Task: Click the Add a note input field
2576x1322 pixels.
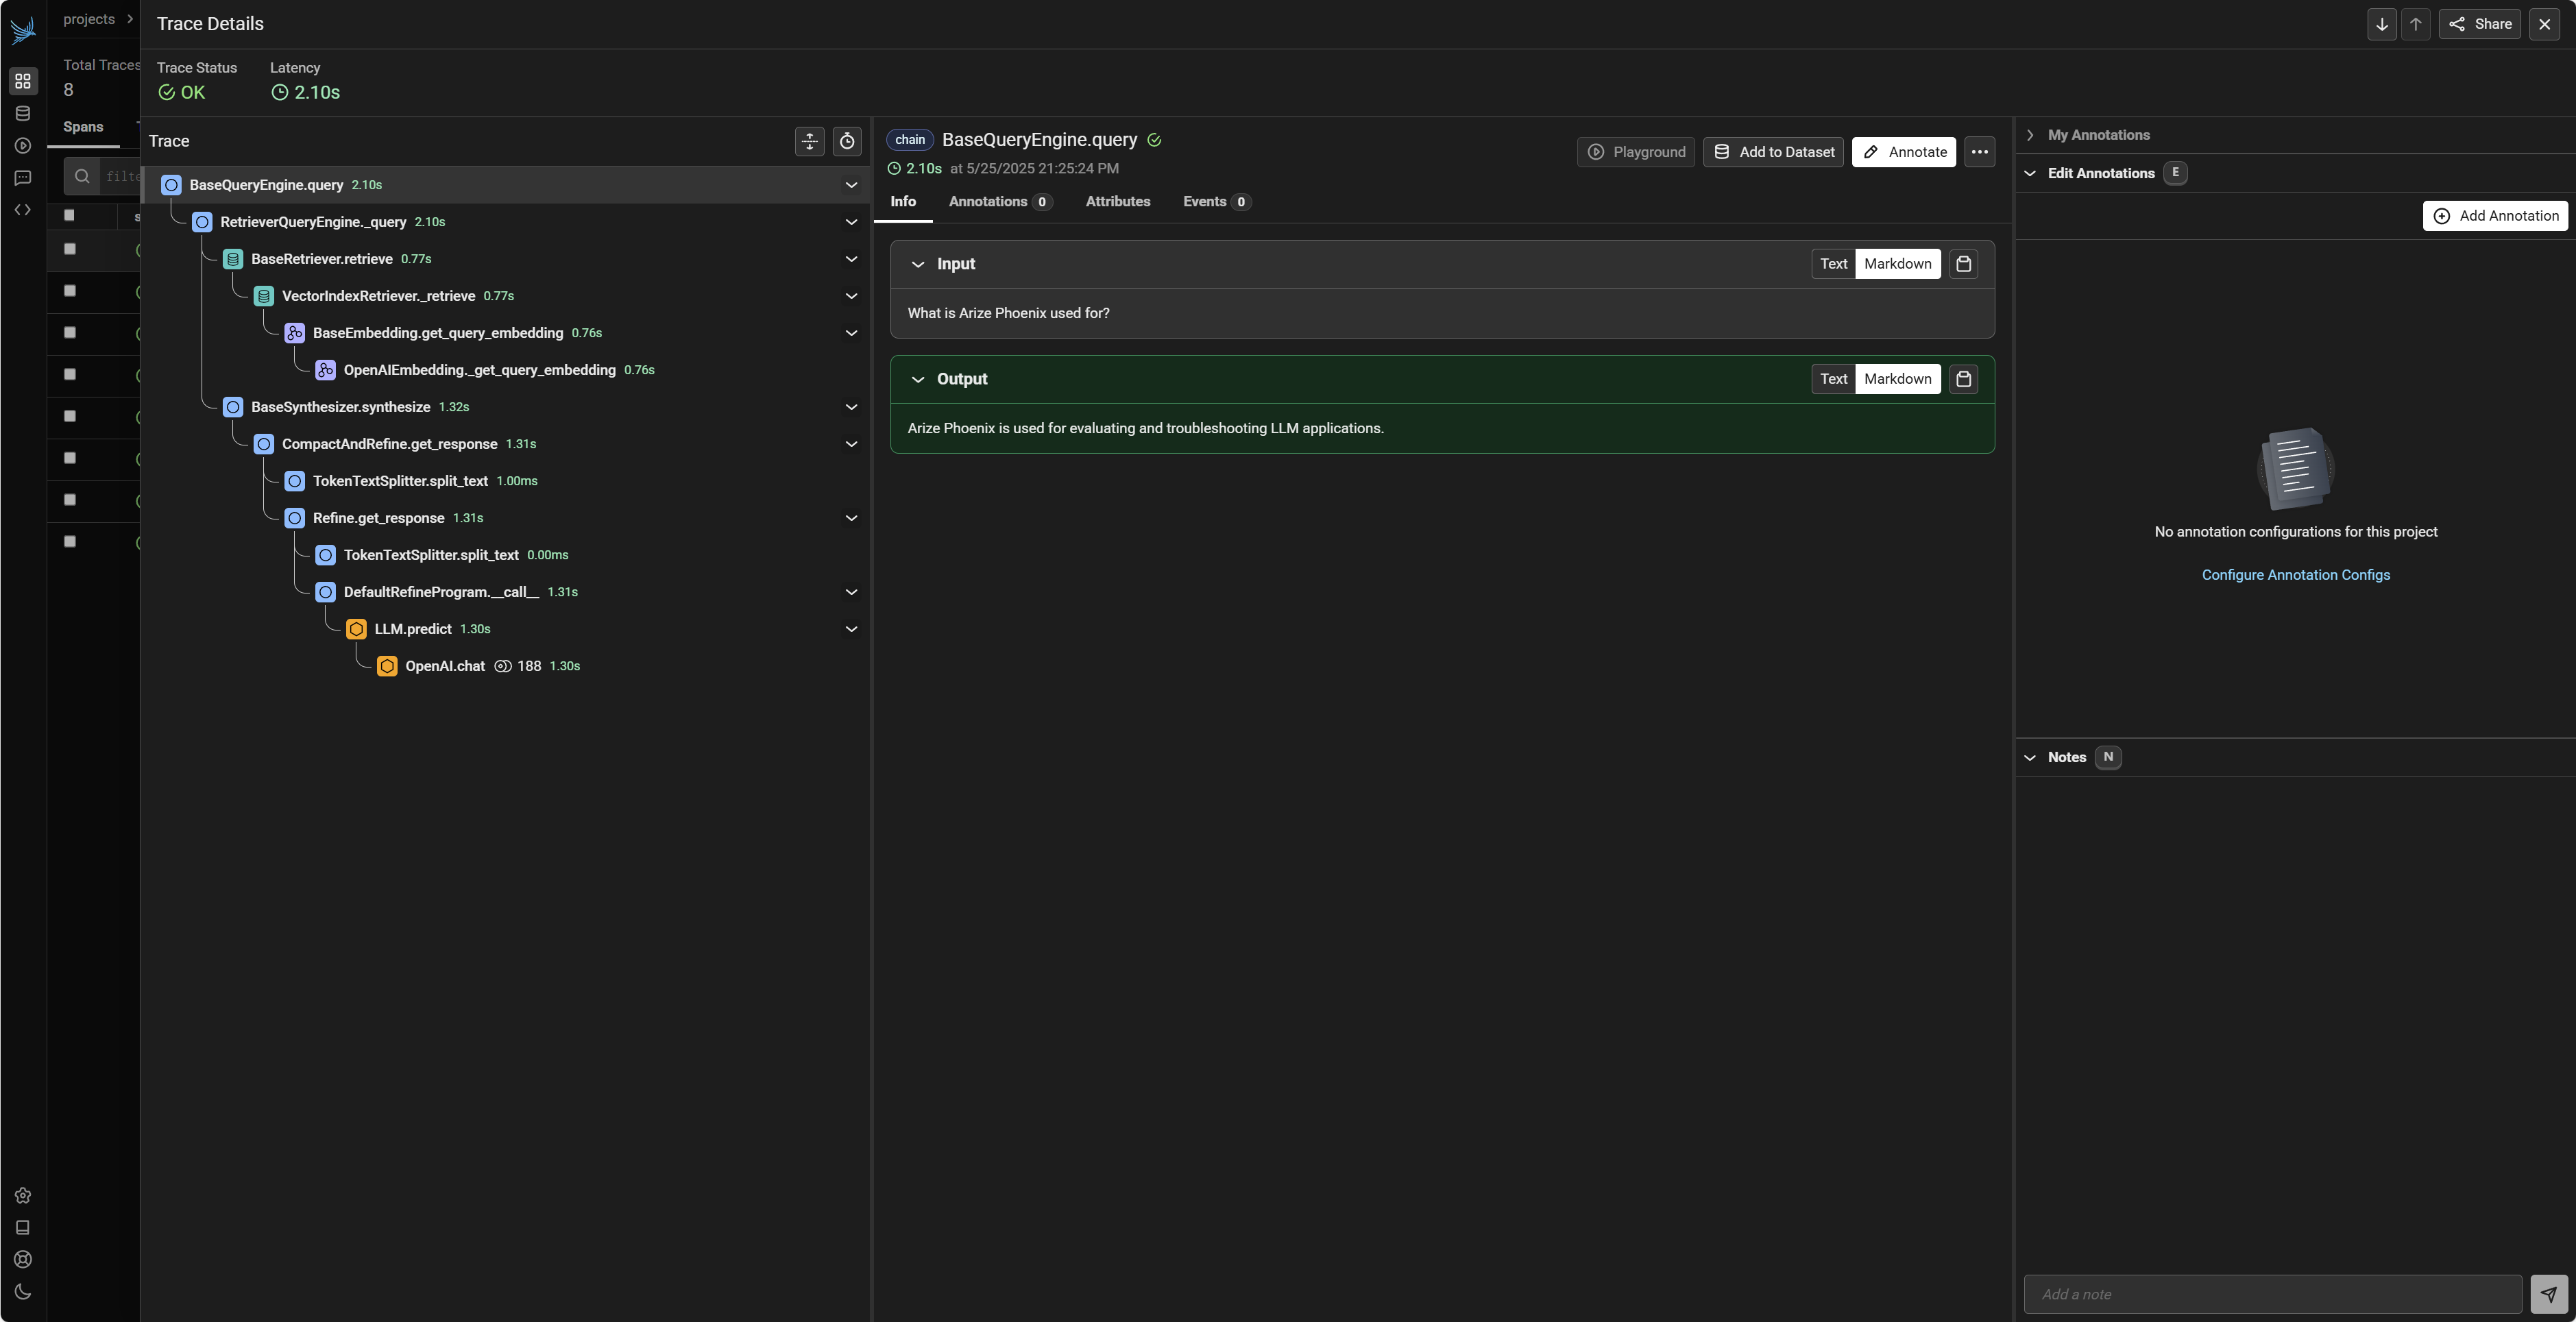Action: (2272, 1294)
